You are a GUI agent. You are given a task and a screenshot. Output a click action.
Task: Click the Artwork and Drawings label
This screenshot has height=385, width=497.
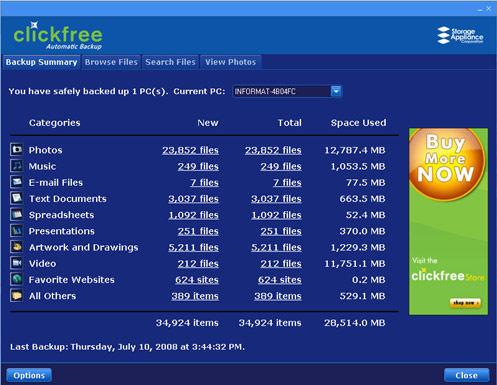tap(83, 248)
